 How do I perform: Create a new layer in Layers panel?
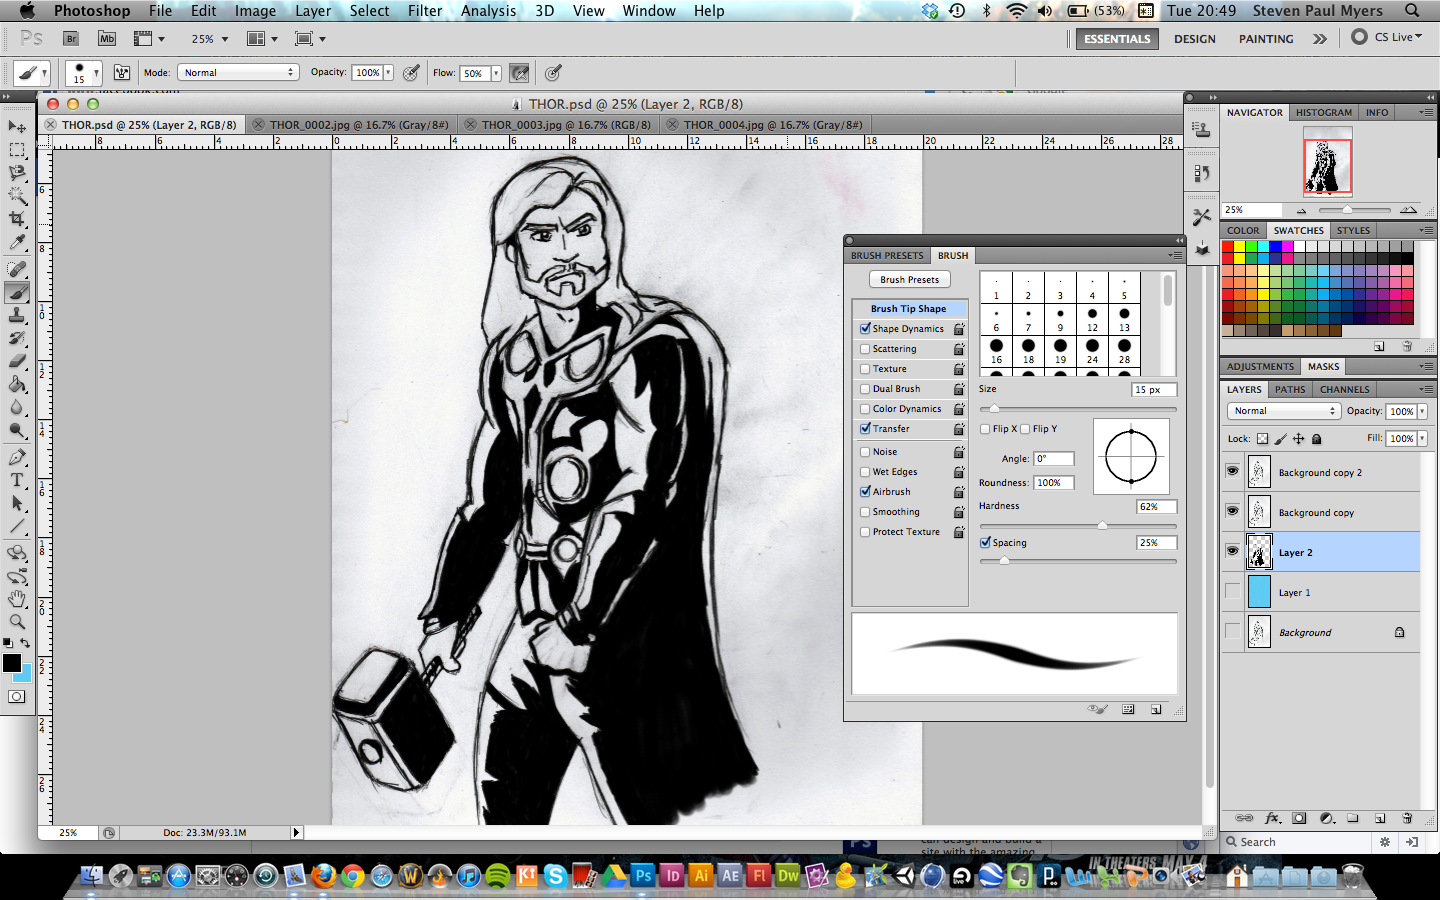[1380, 818]
